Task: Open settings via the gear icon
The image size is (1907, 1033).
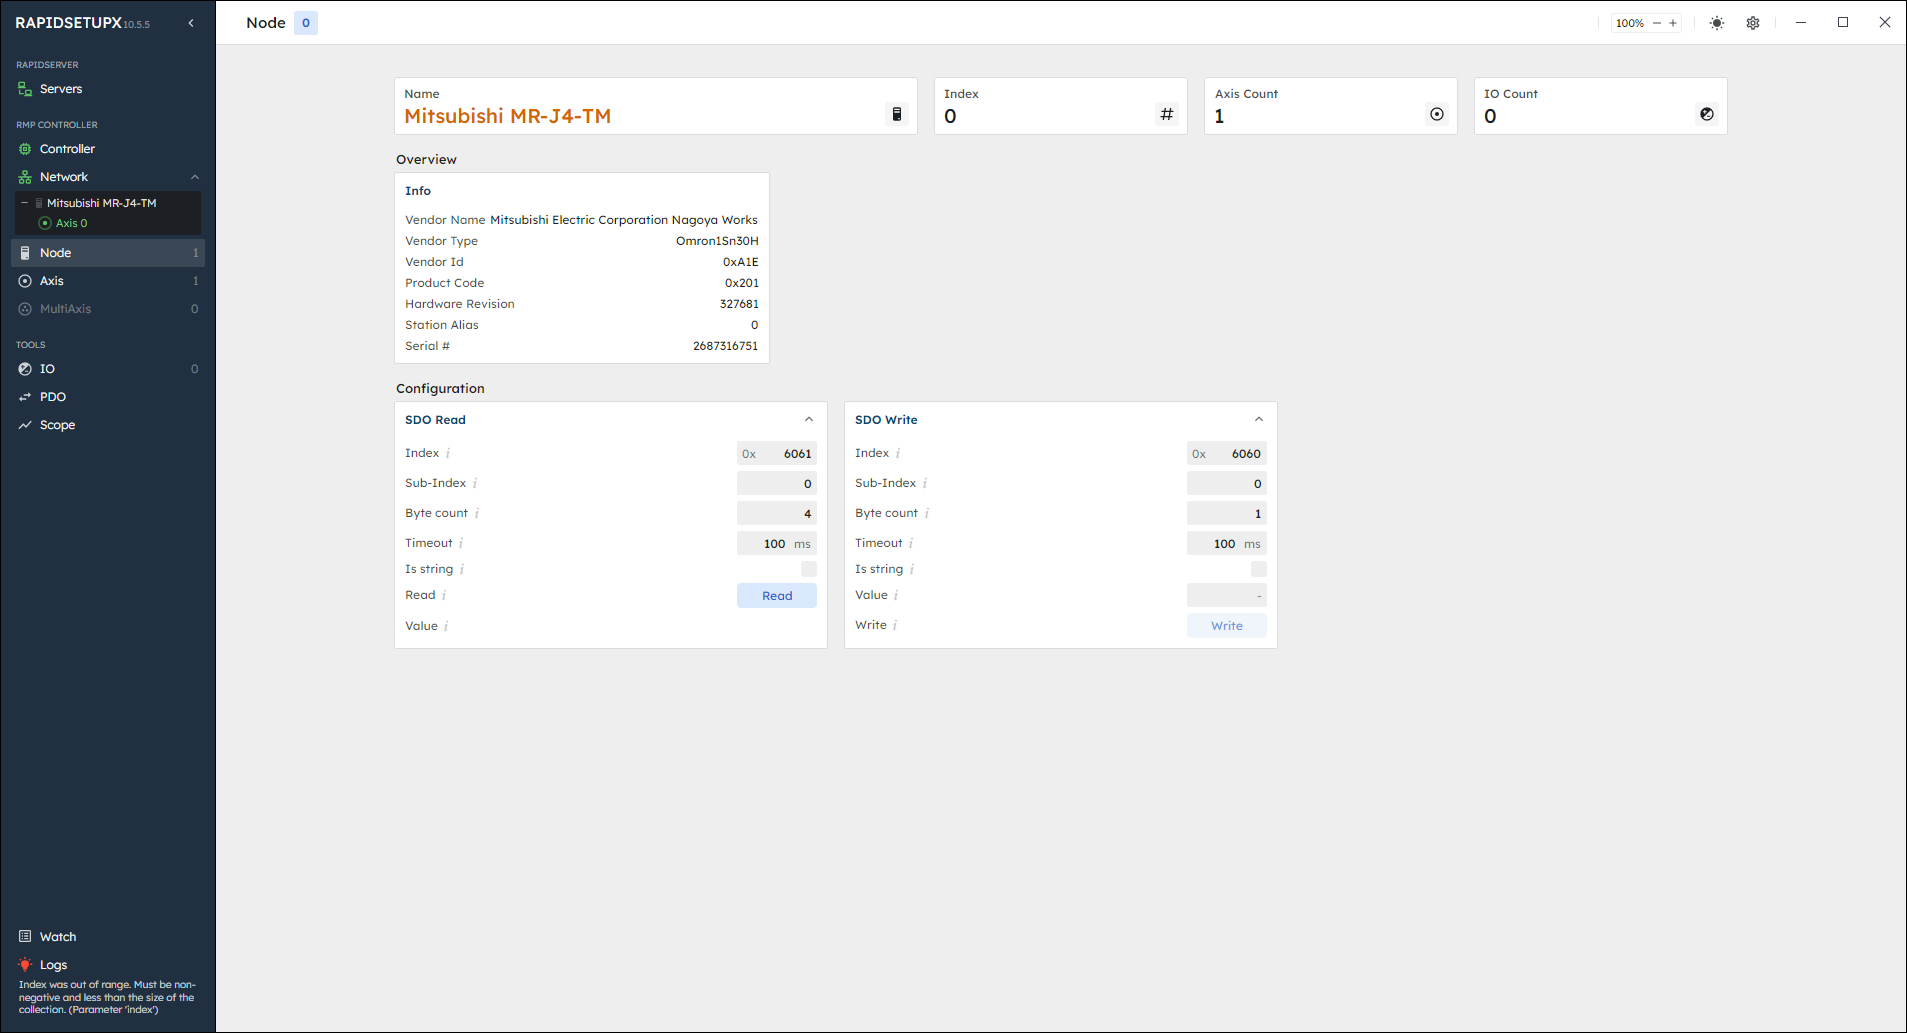Action: click(x=1753, y=23)
